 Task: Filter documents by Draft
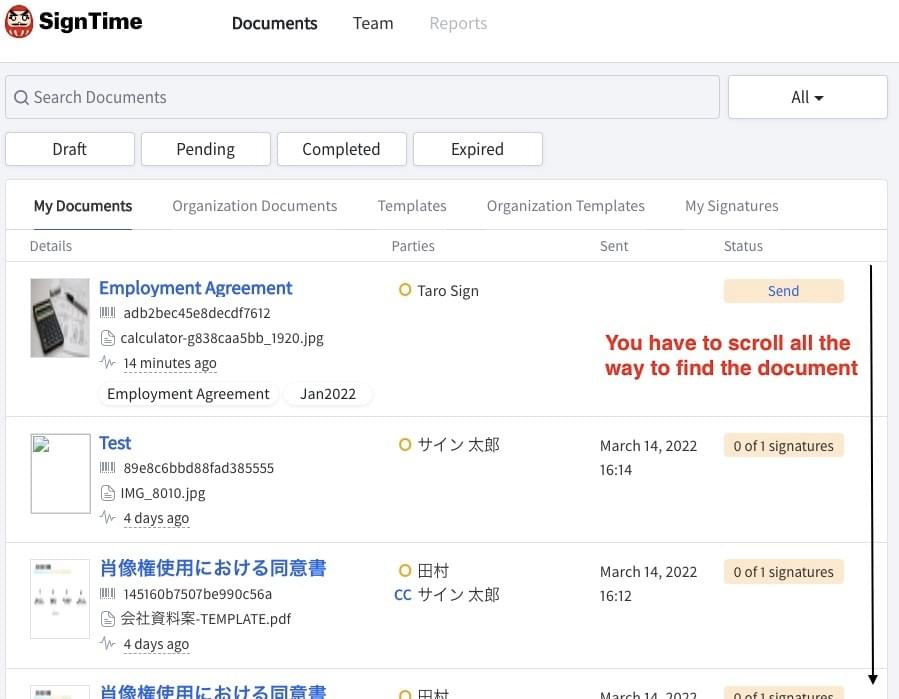pyautogui.click(x=70, y=149)
